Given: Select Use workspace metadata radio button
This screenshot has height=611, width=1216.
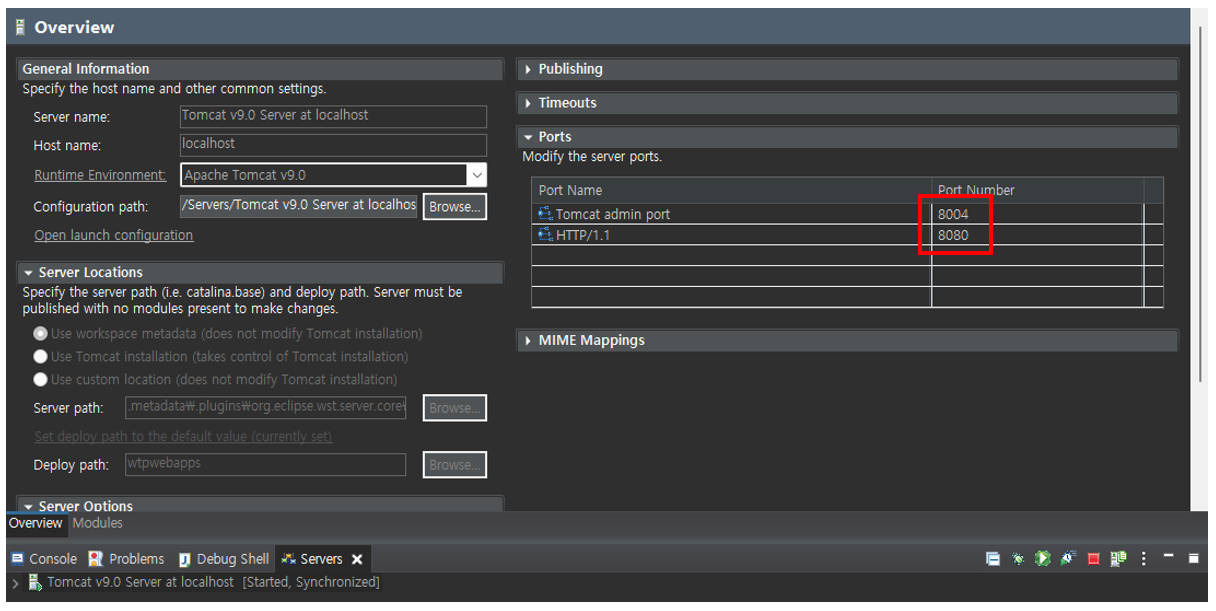Looking at the screenshot, I should 40,334.
